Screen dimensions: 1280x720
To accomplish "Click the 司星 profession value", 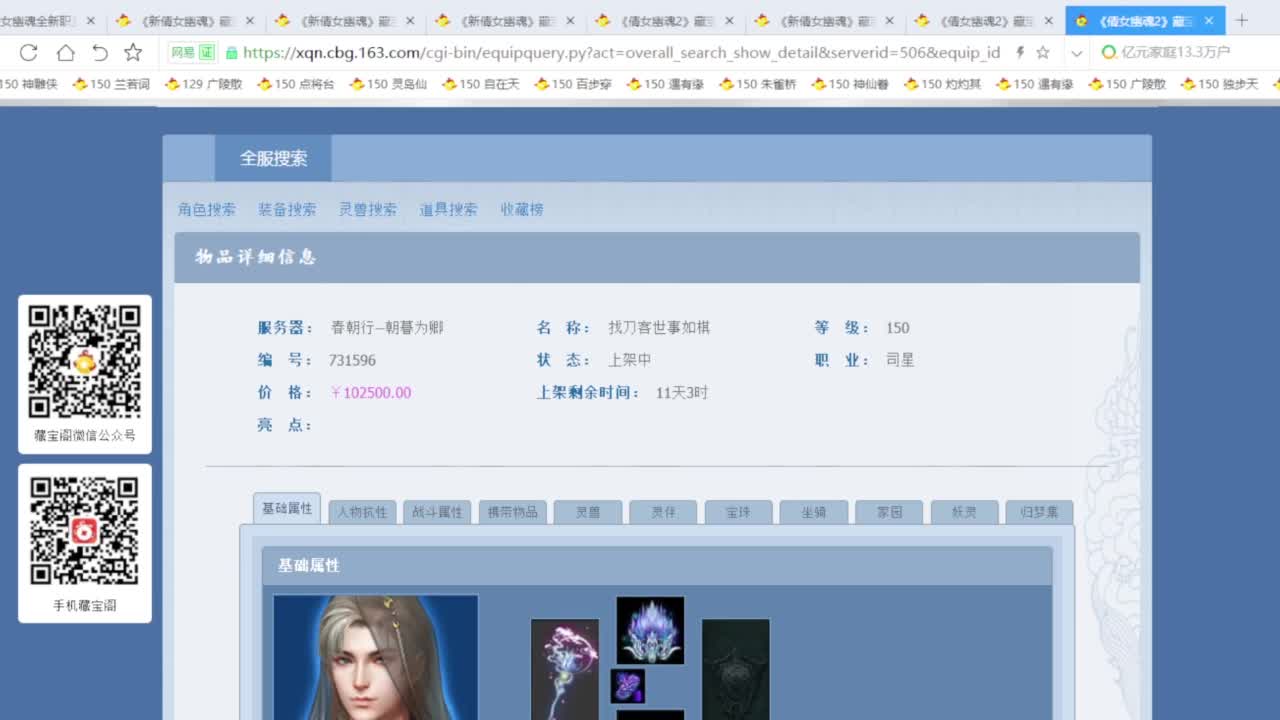I will coord(900,360).
